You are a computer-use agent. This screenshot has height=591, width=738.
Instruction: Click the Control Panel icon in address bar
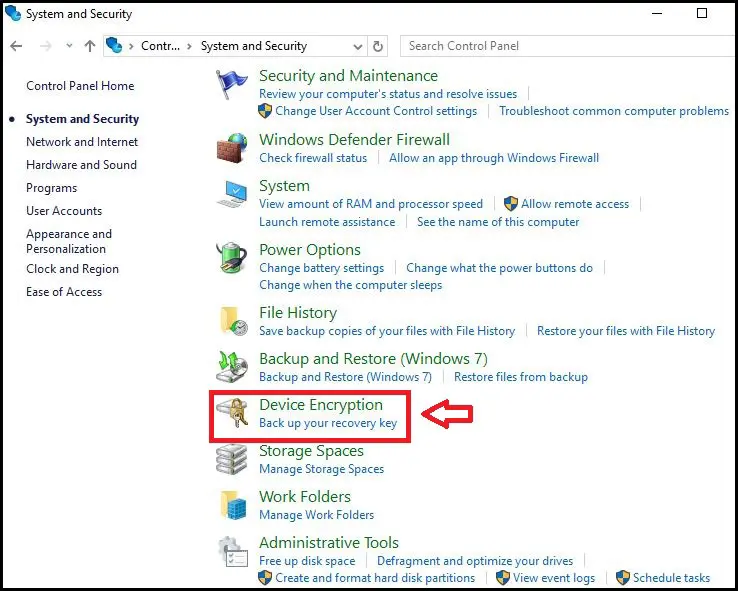click(x=114, y=46)
